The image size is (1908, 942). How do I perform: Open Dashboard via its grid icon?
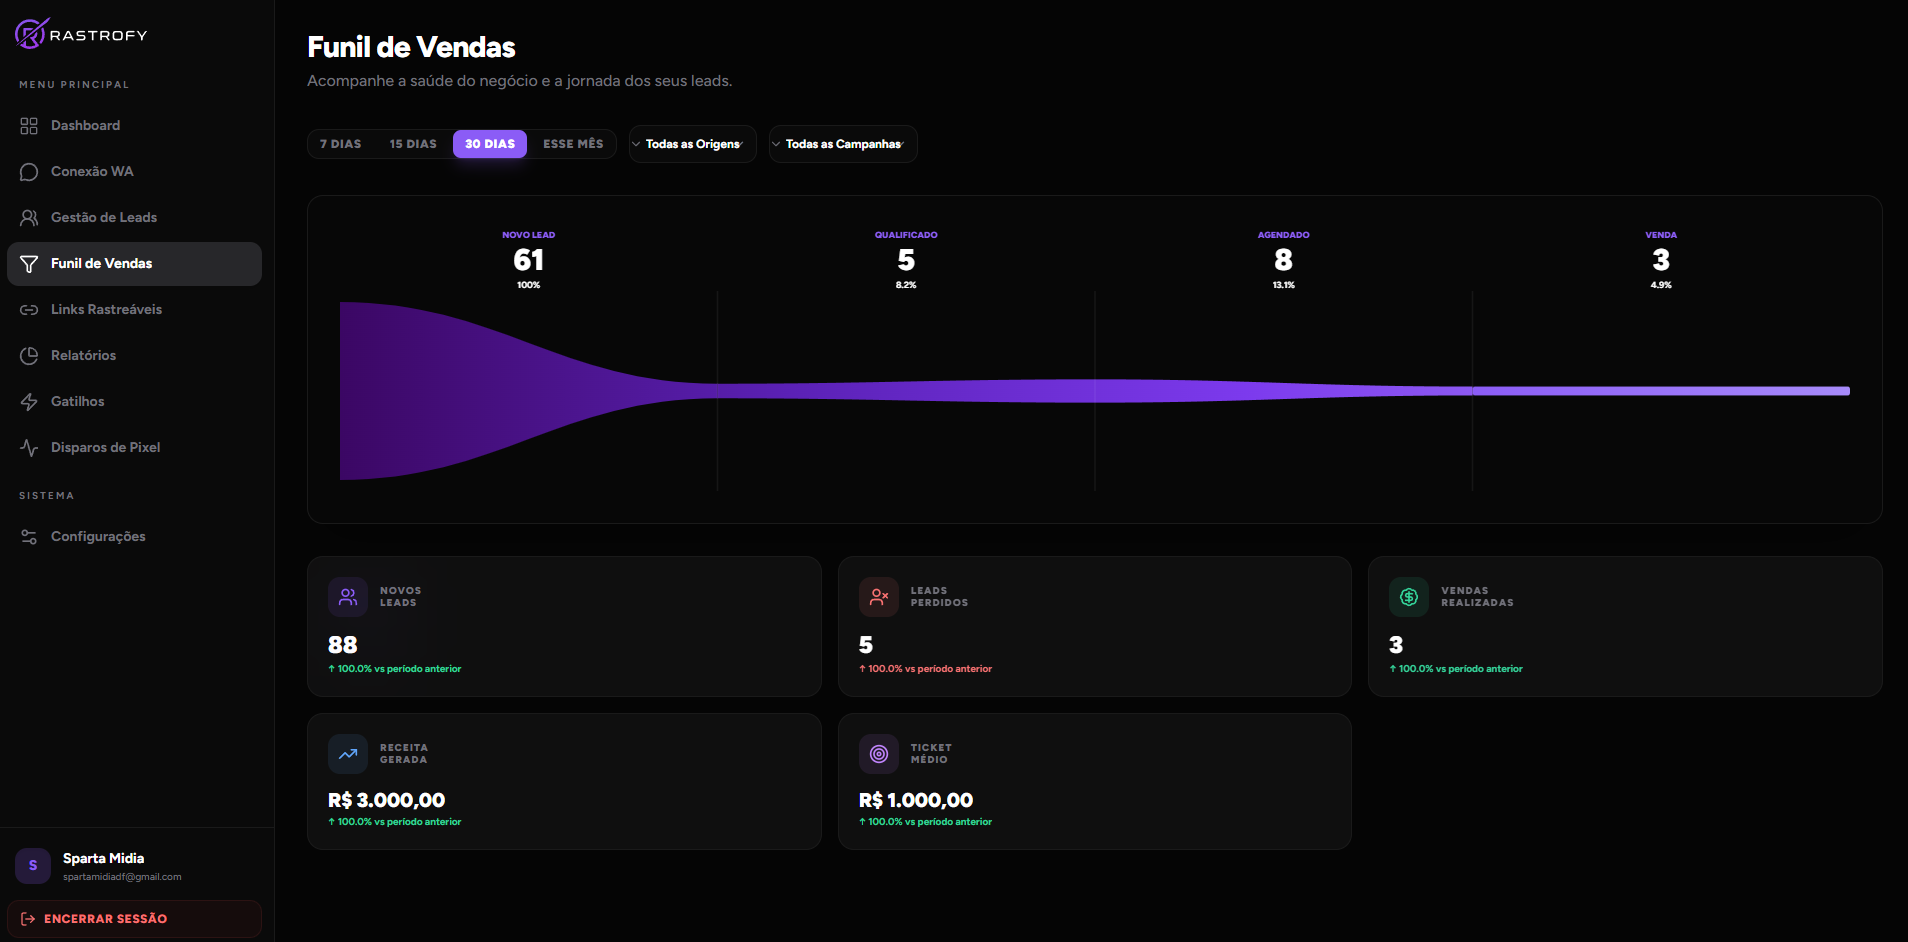tap(29, 126)
